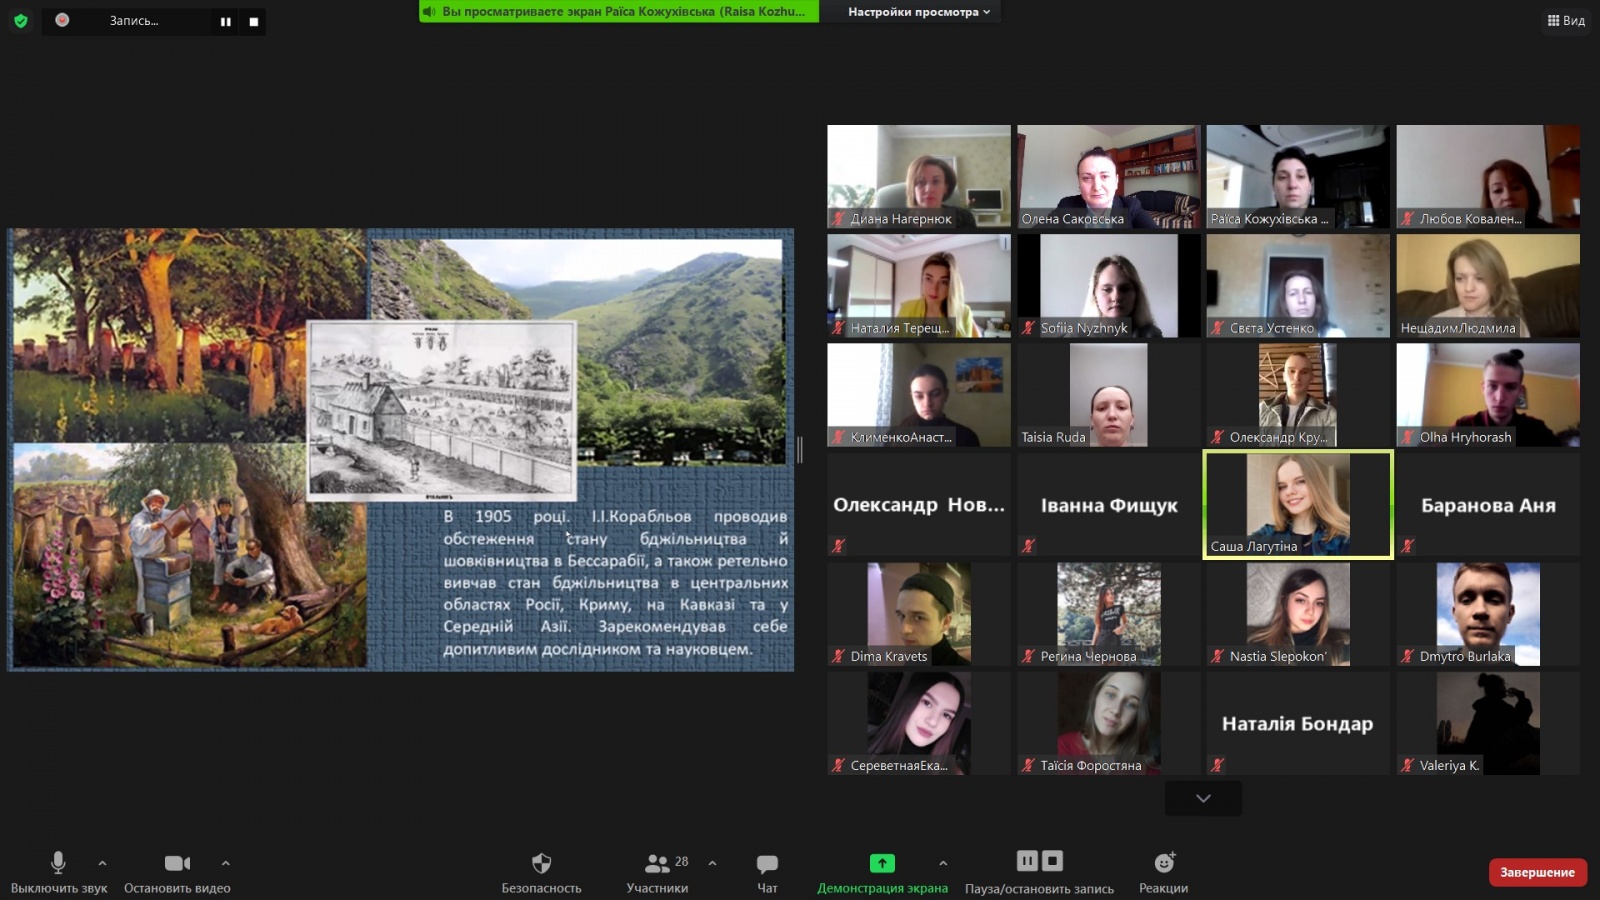Select Іванна Фищук participant tile

pyautogui.click(x=1109, y=504)
